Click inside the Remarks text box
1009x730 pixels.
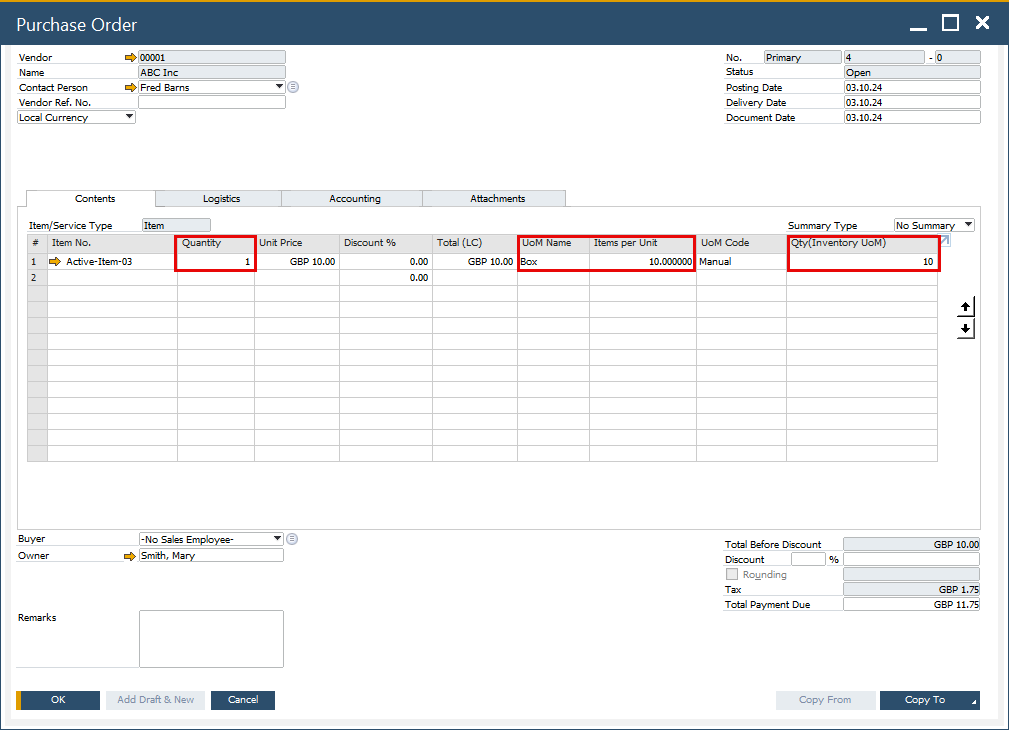211,638
